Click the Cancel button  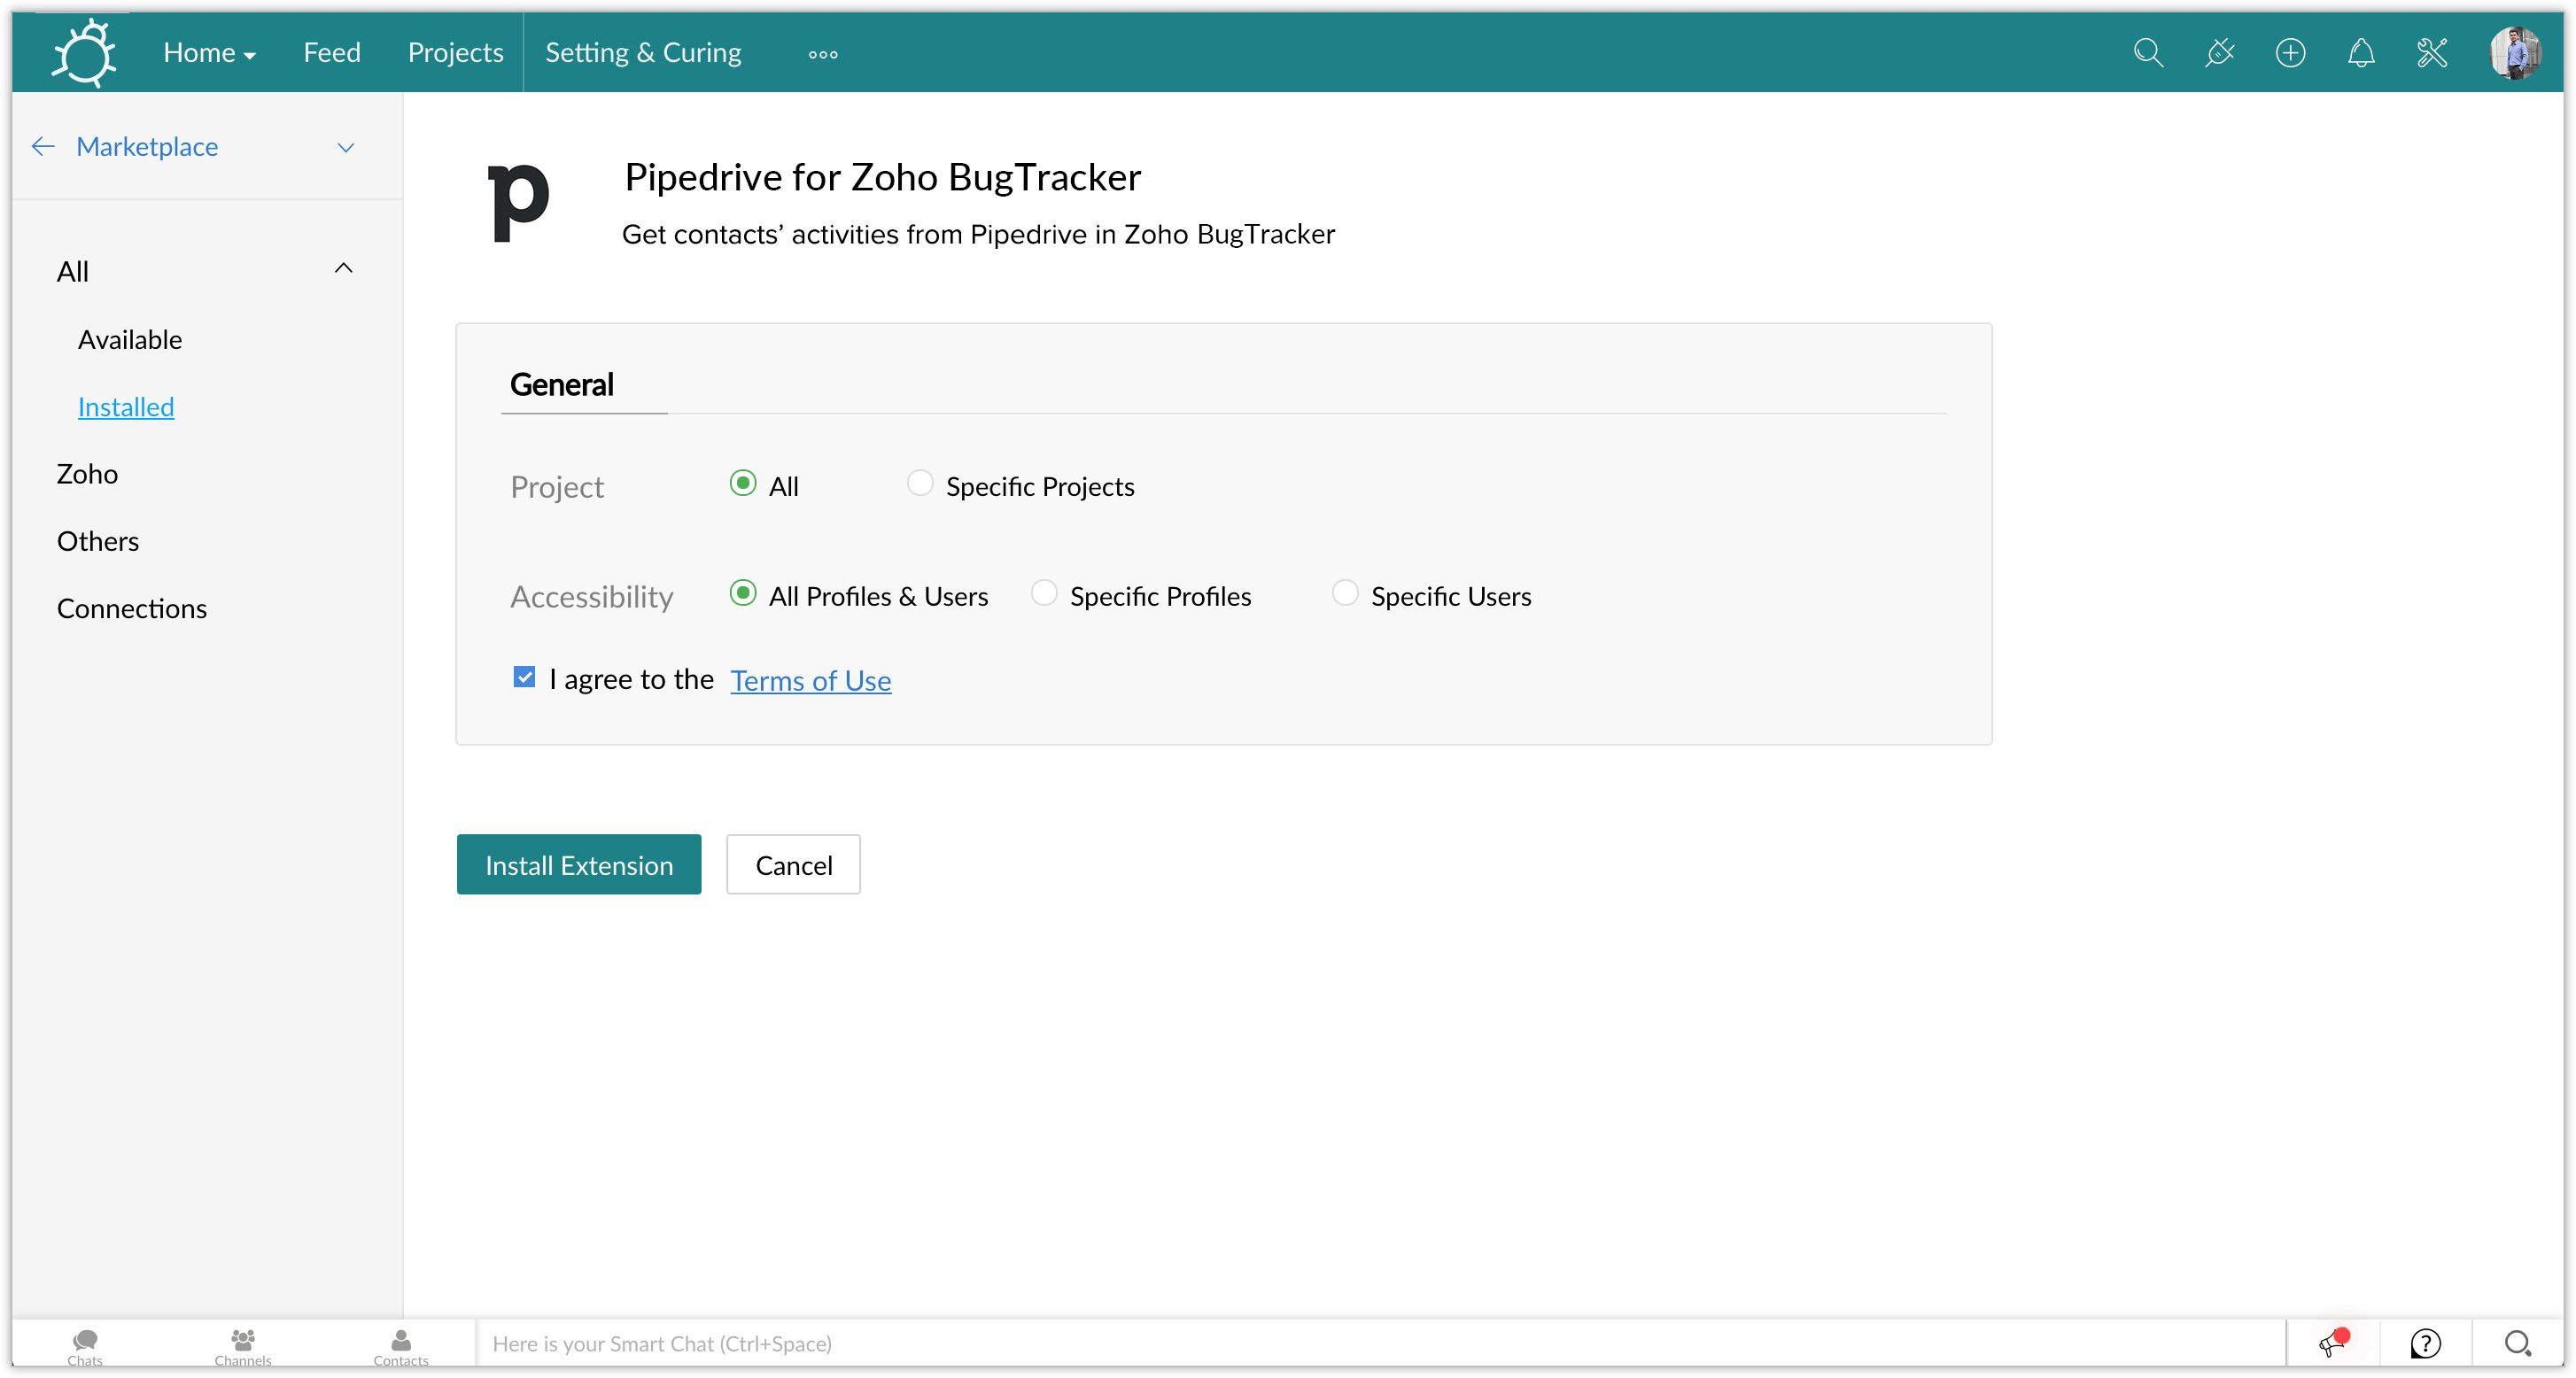pyautogui.click(x=793, y=865)
